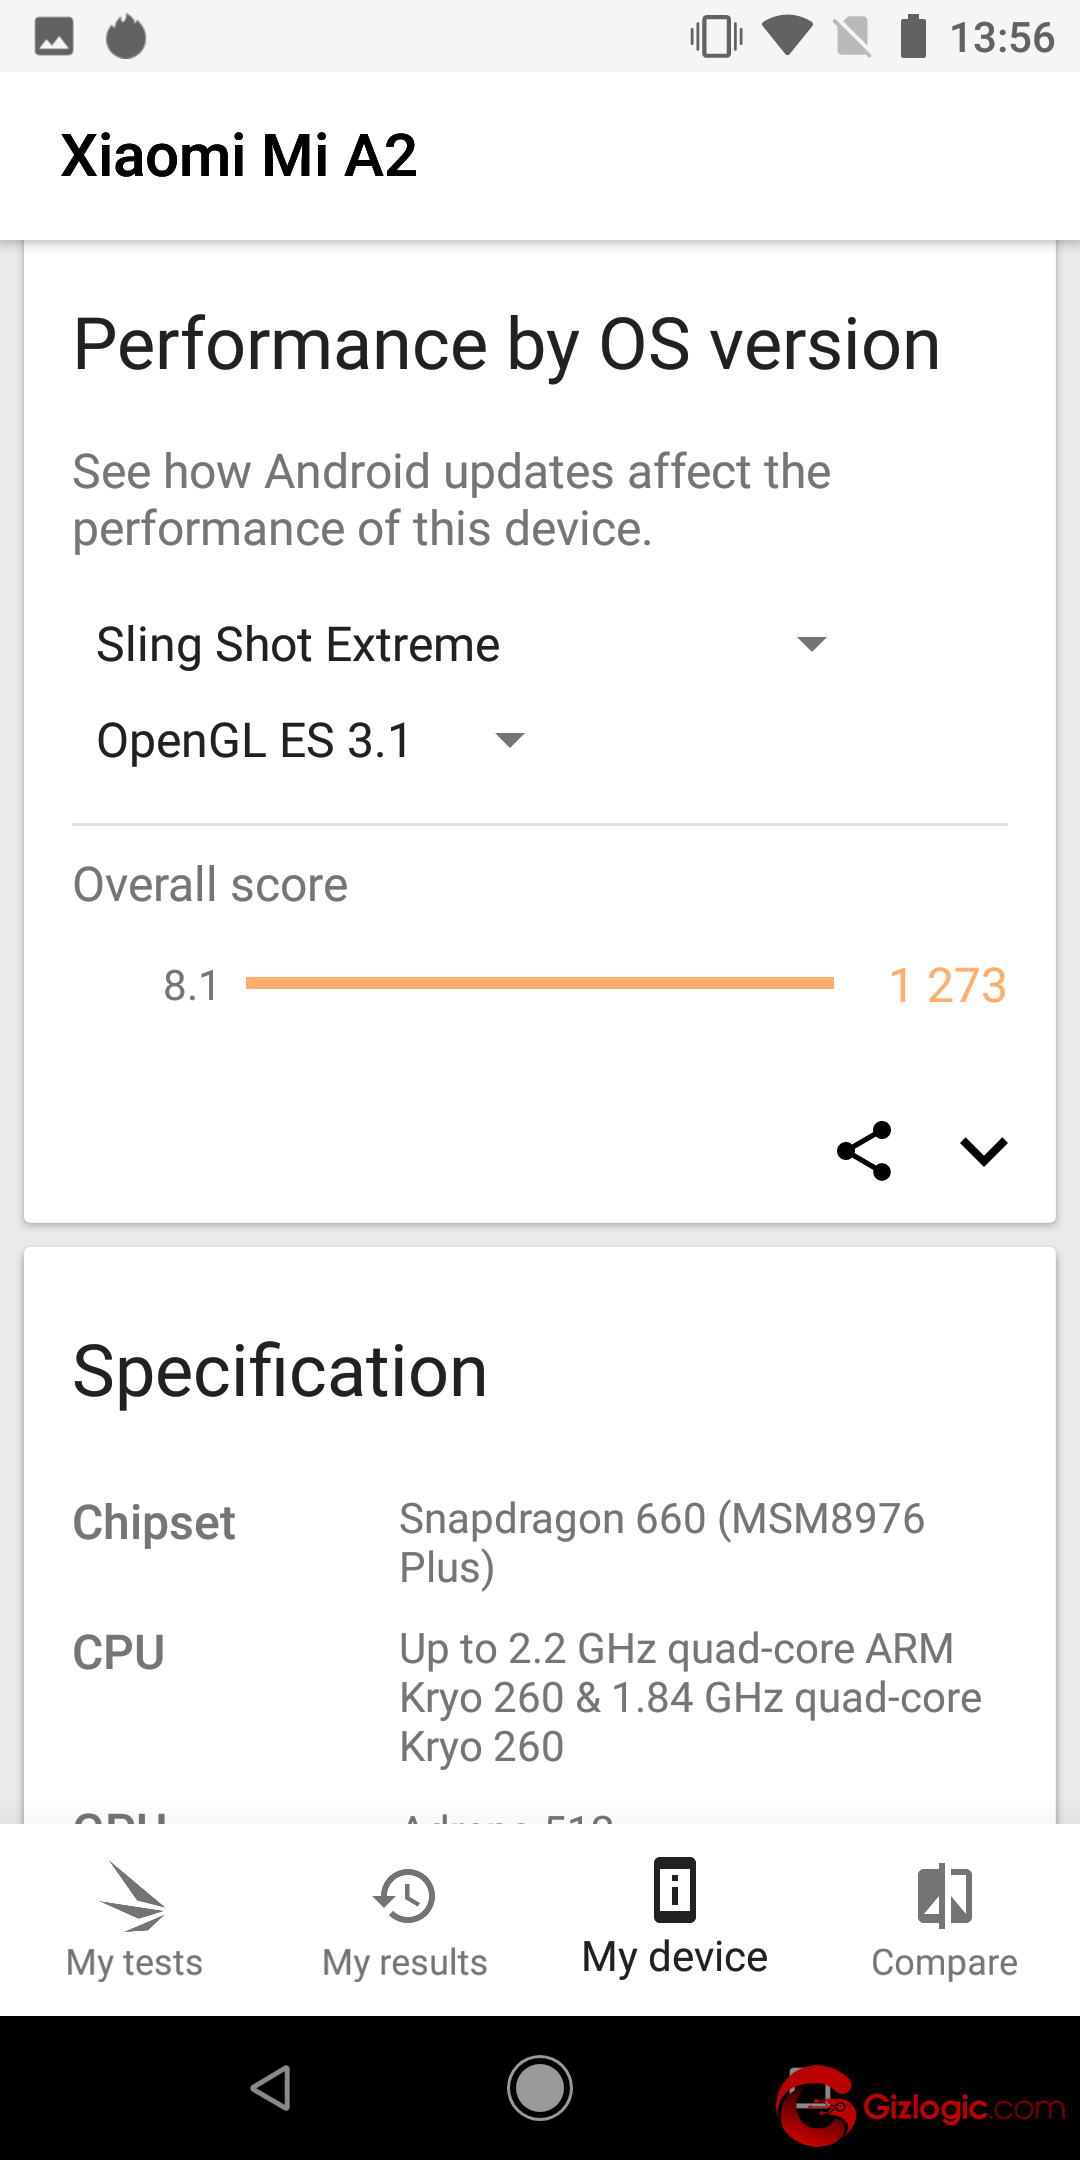Expand the performance card chevron
Image resolution: width=1080 pixels, height=2160 pixels.
pos(983,1151)
